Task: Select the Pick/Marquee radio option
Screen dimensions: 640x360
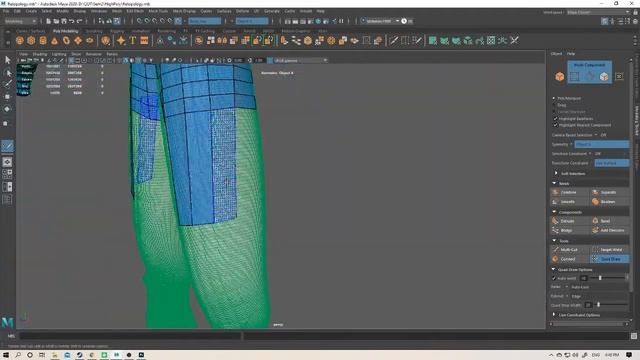Action: click(x=554, y=98)
